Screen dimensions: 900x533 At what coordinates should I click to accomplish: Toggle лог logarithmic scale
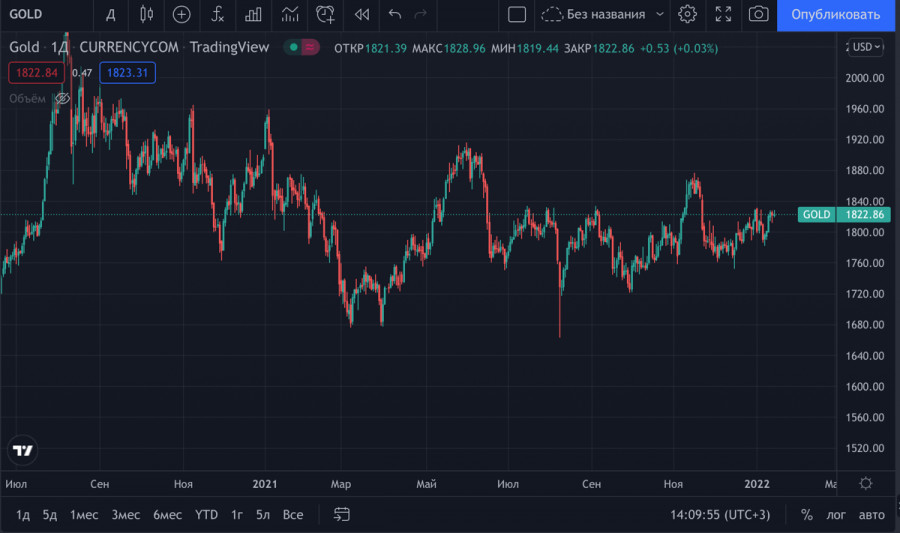[836, 515]
